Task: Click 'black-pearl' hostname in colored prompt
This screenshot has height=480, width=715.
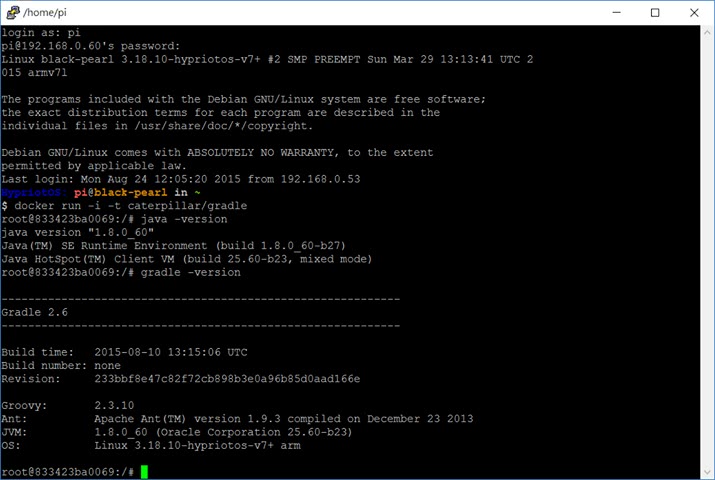Action: coord(131,192)
